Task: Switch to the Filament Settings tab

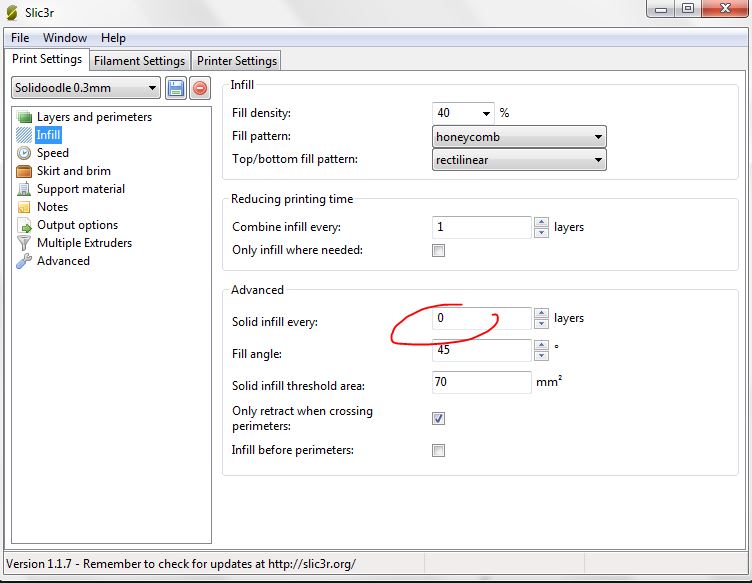Action: pyautogui.click(x=141, y=61)
